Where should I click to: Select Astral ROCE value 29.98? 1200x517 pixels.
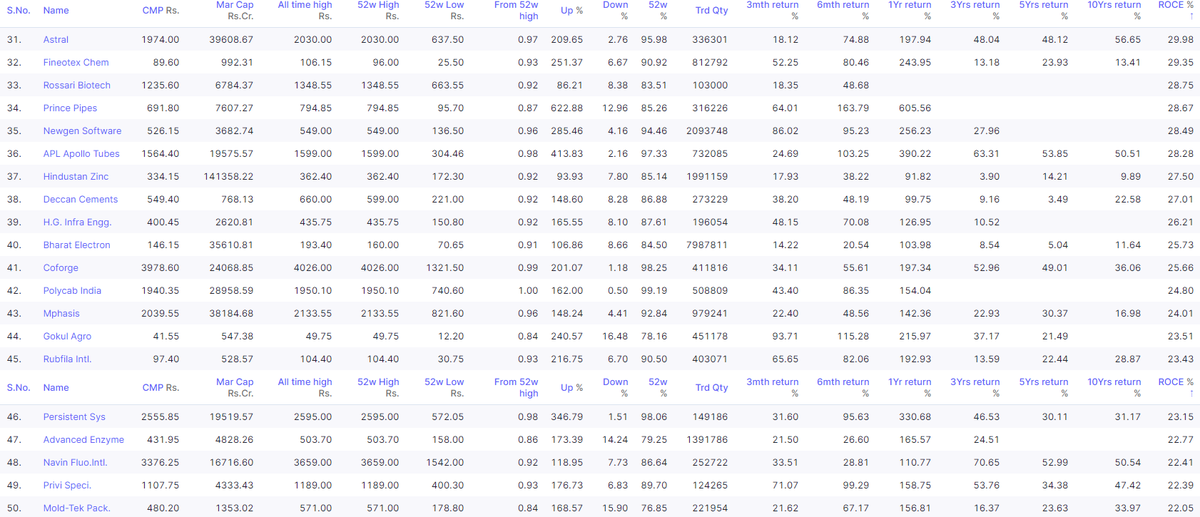1180,39
